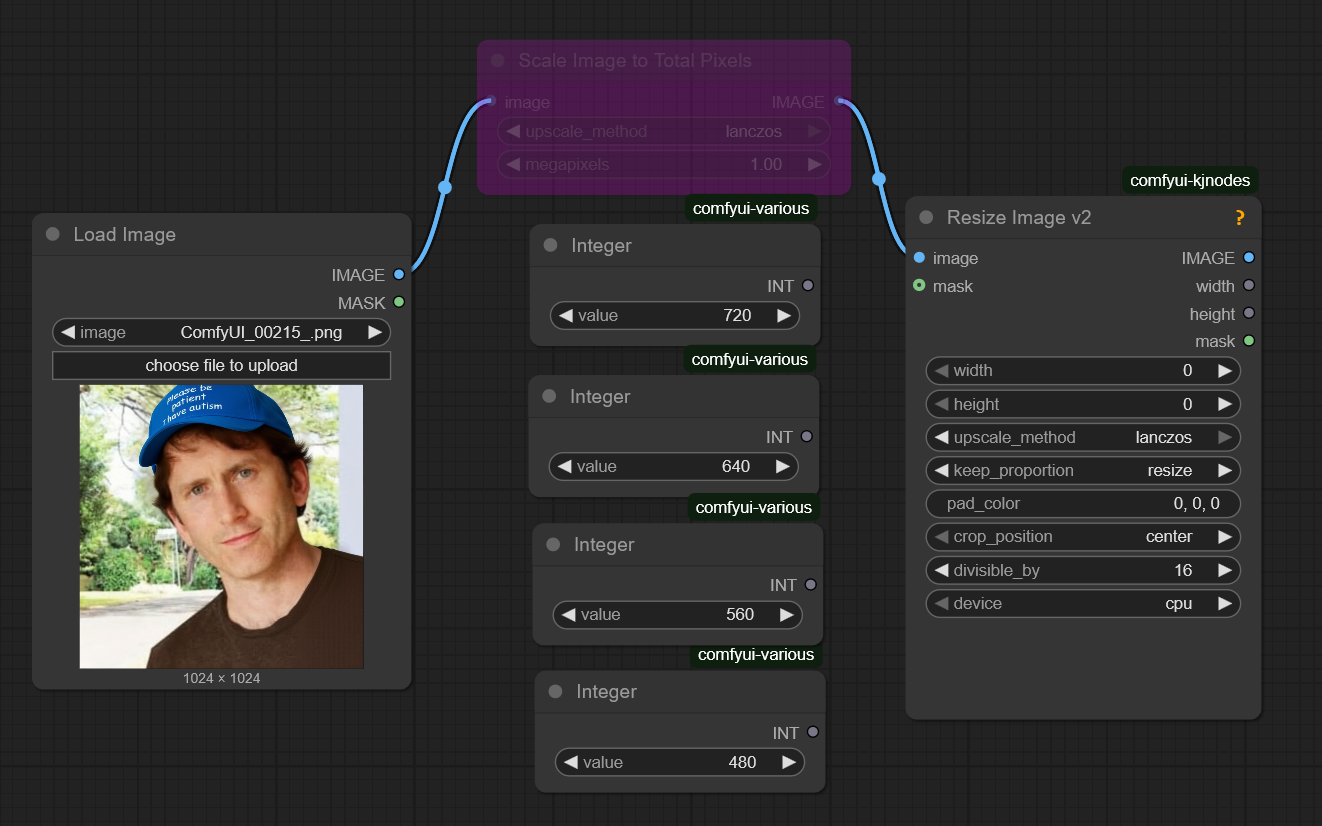Viewport: 1322px width, 826px height.
Task: Open the crop_position dropdown showing center
Action: pos(1083,536)
